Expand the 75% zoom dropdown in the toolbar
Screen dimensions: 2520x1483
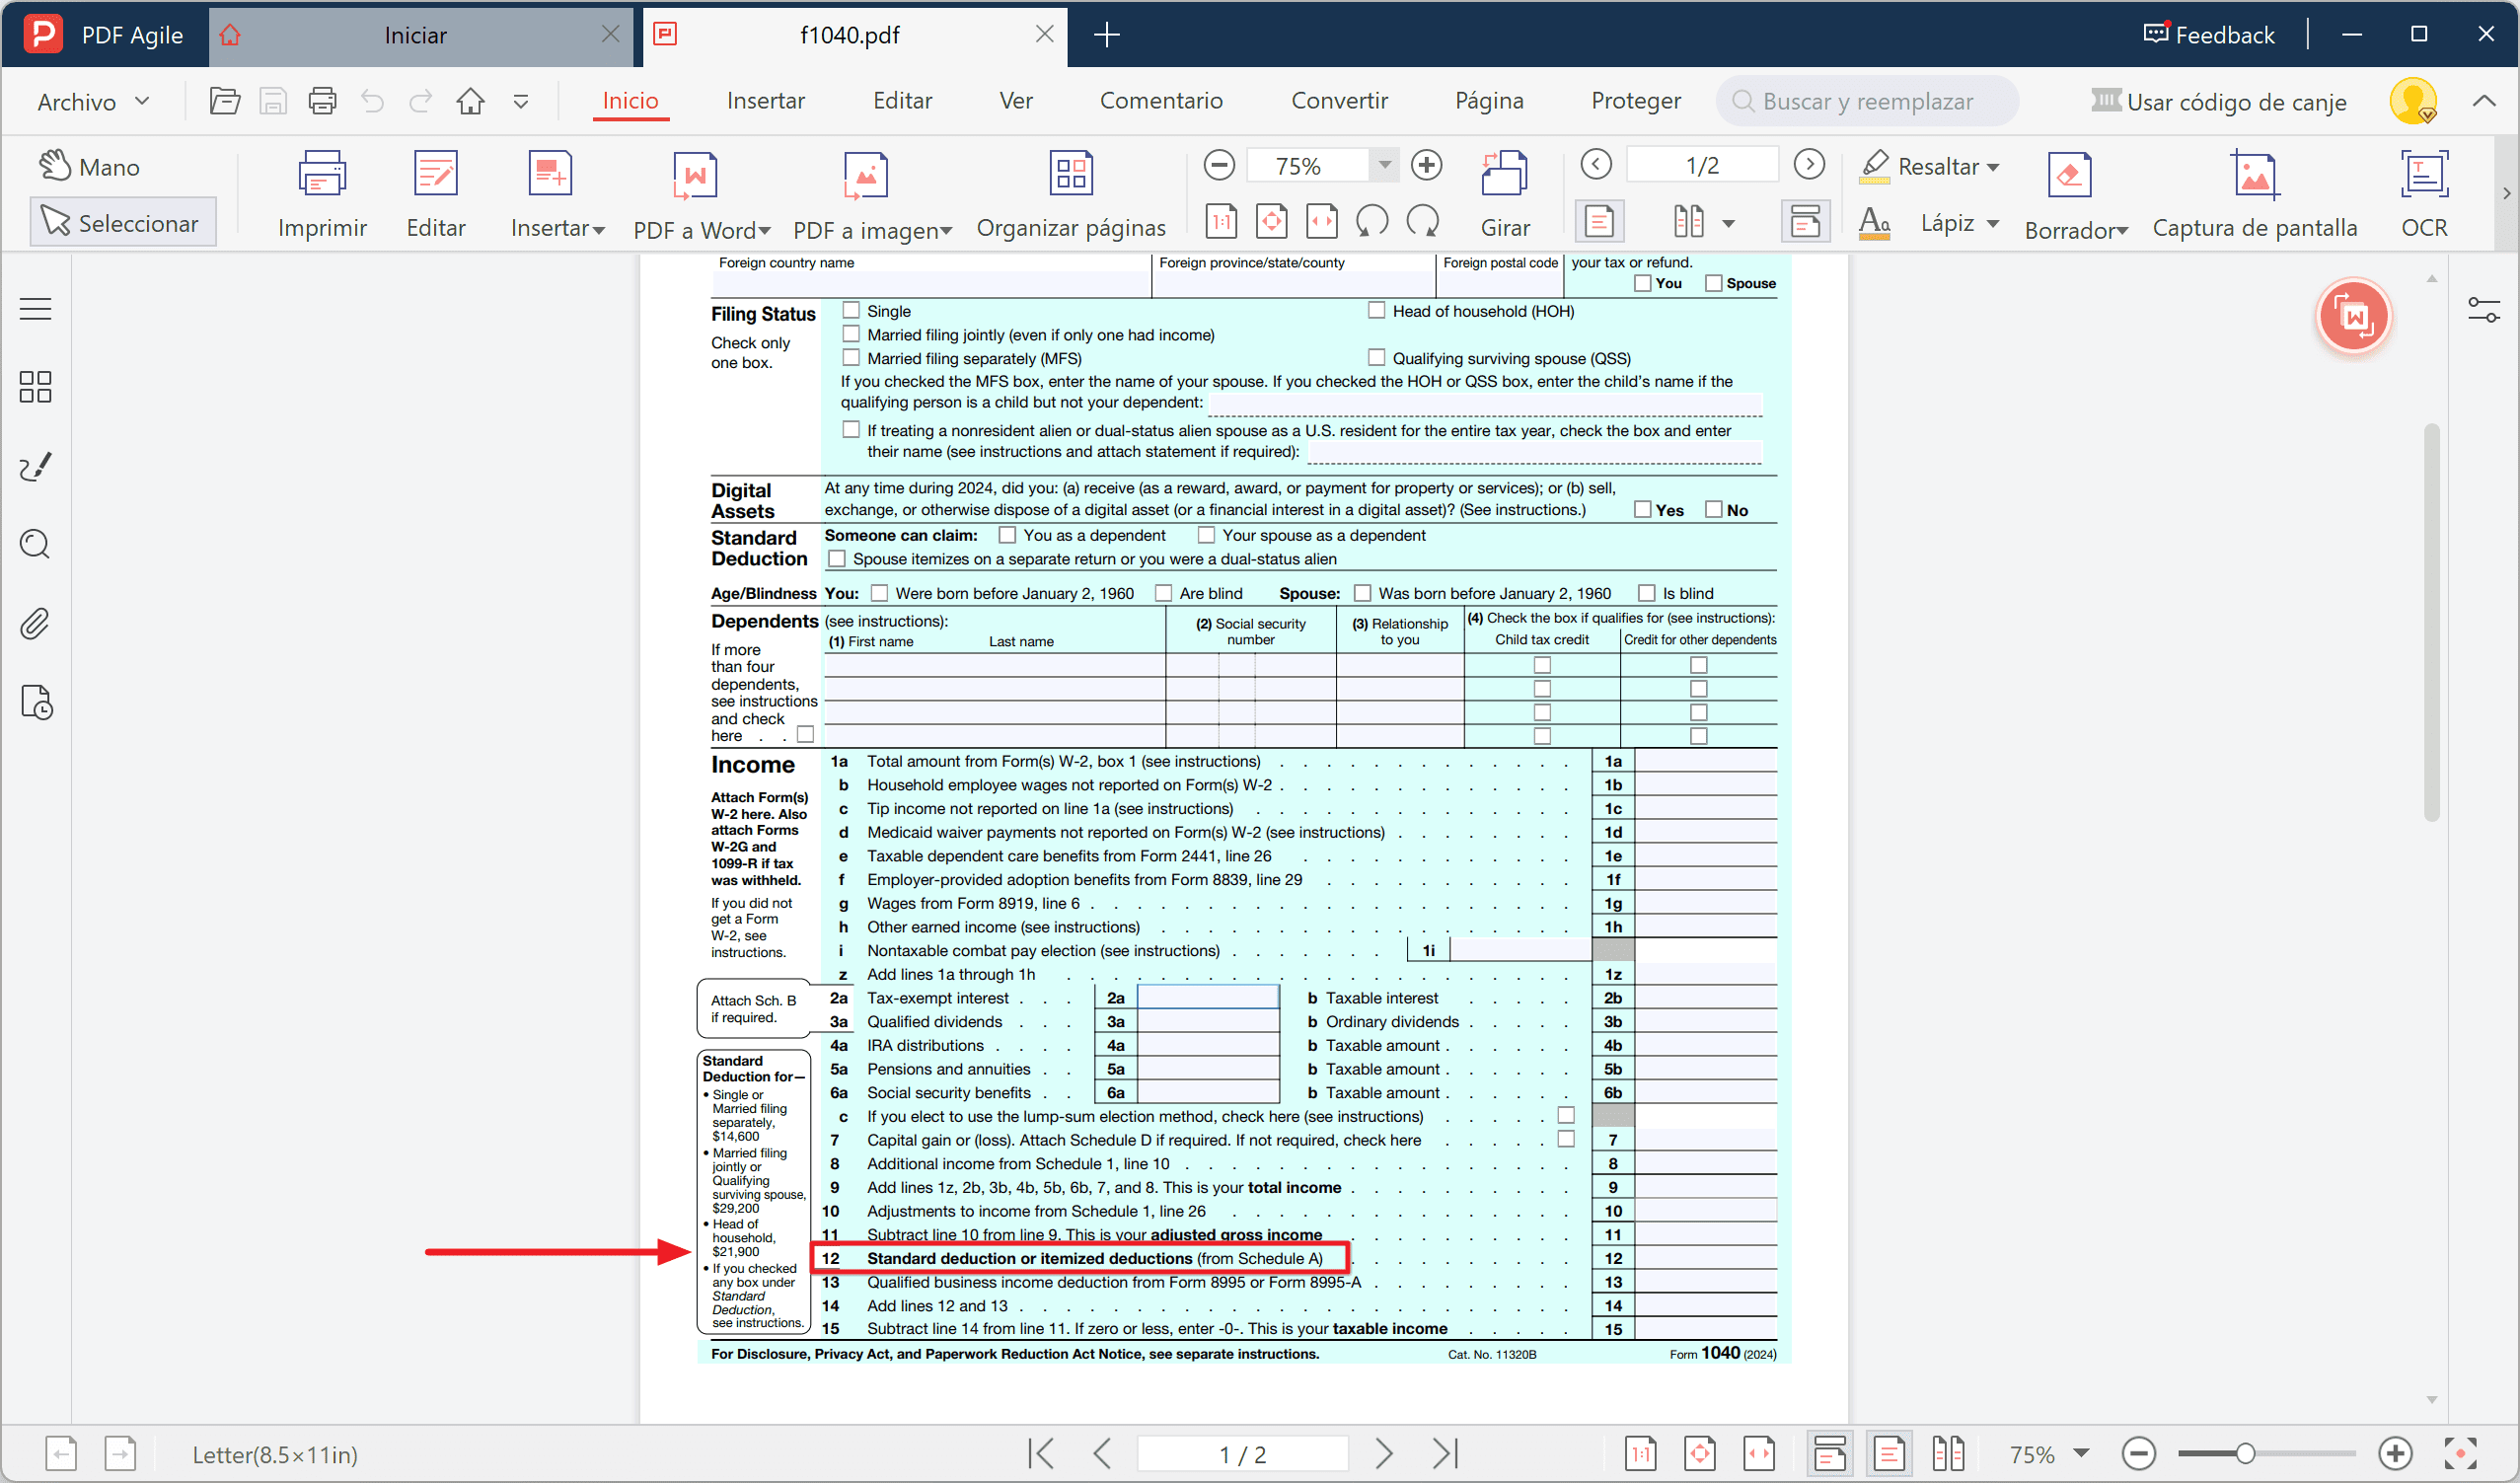[1384, 165]
